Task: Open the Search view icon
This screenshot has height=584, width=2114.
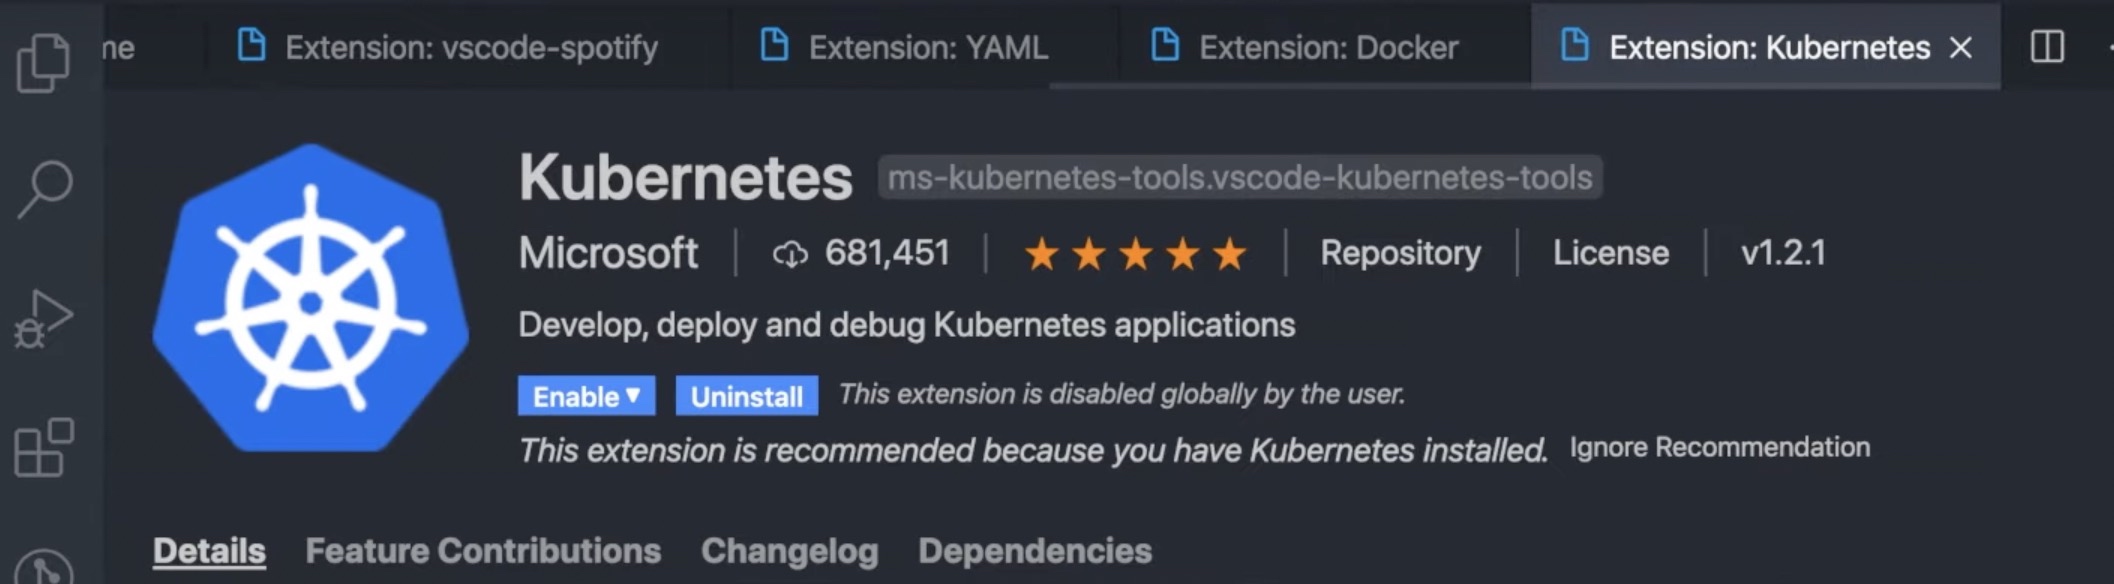Action: tap(44, 188)
